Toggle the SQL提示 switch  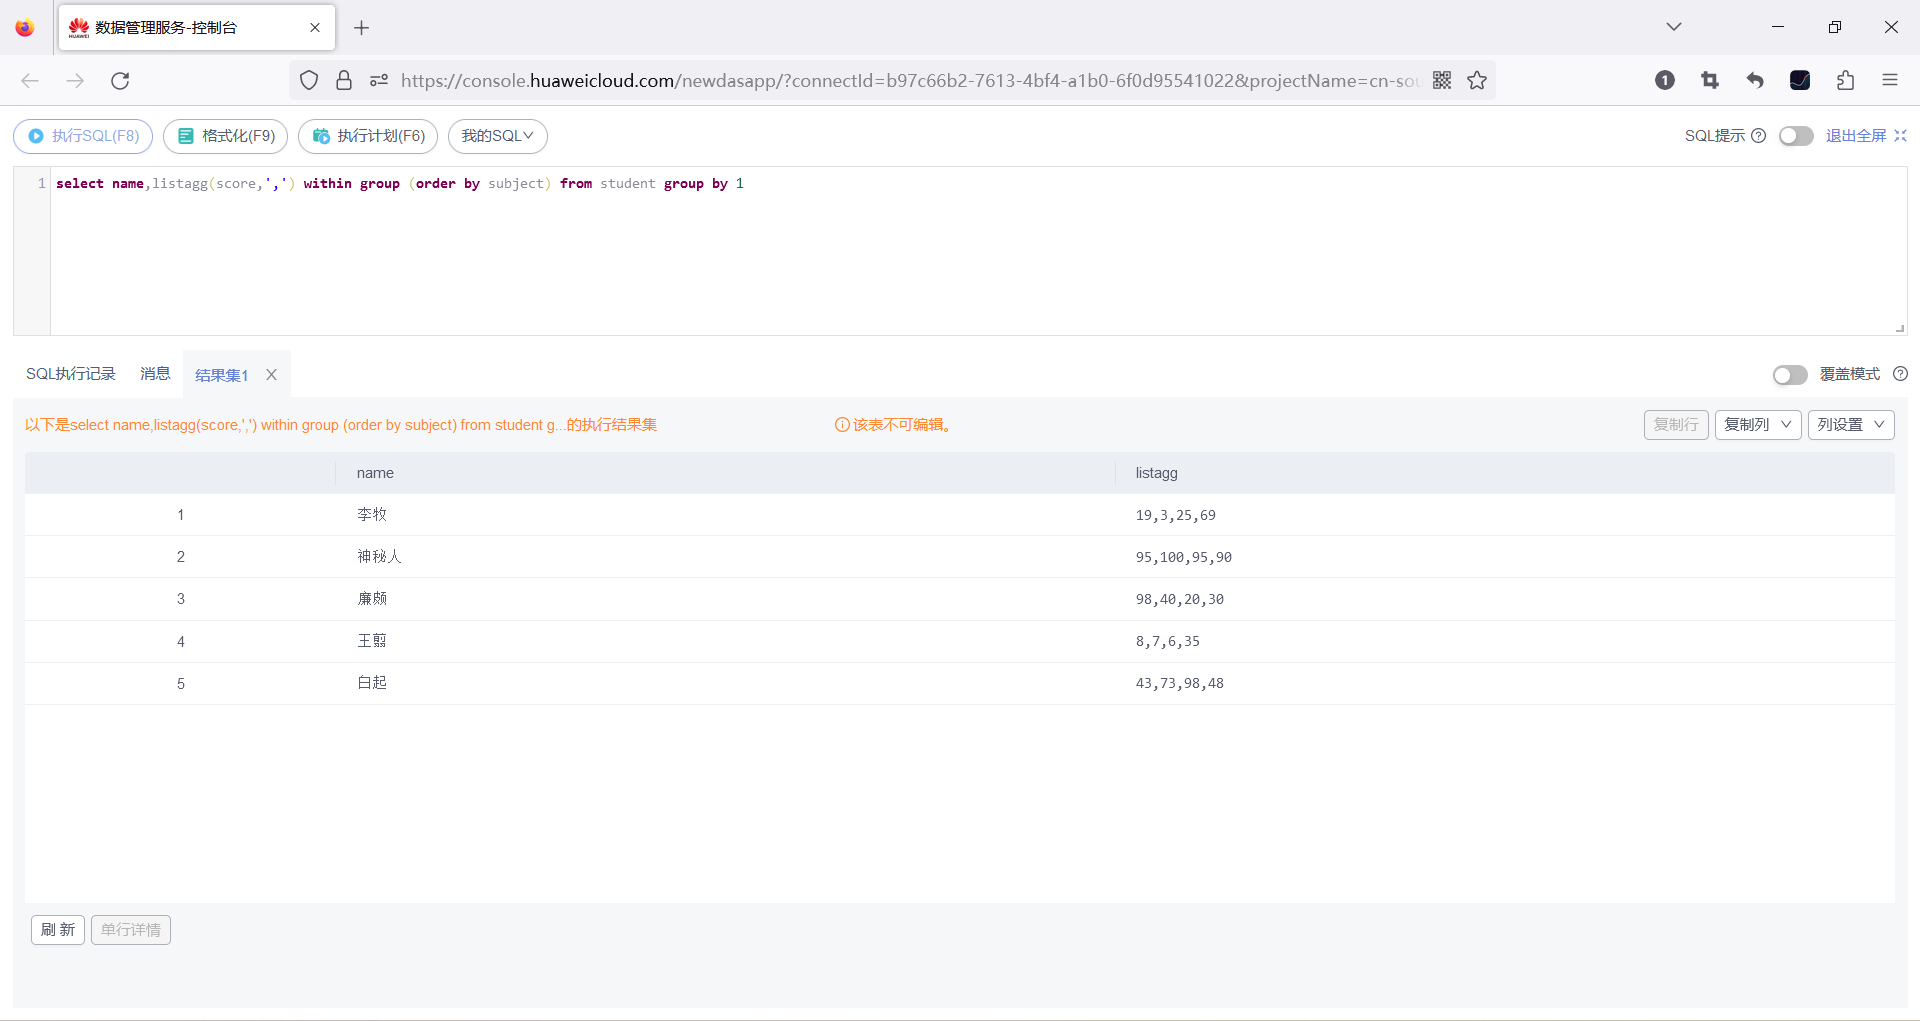[1796, 136]
